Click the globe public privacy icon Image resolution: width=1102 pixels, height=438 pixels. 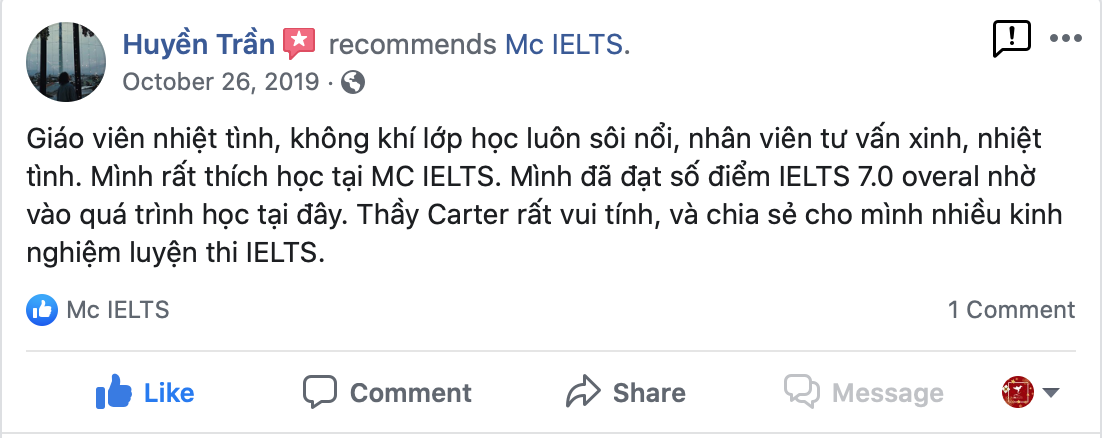[352, 83]
